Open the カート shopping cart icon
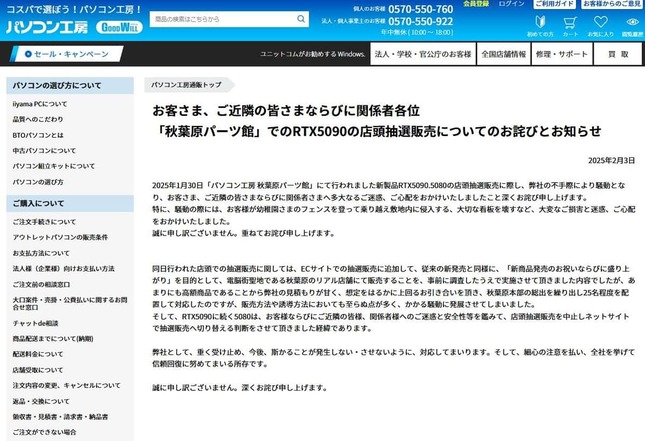This screenshot has height=441, width=645. tap(568, 23)
